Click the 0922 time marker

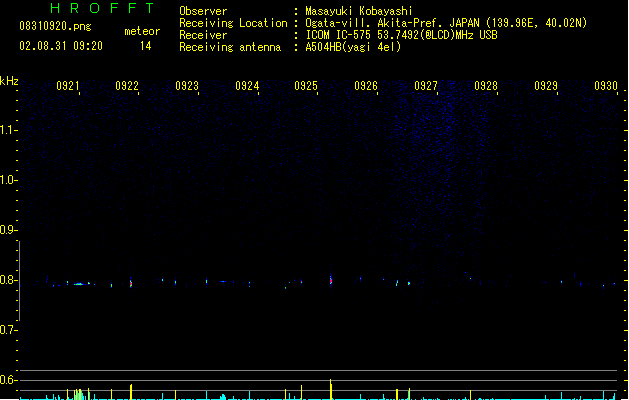(127, 86)
